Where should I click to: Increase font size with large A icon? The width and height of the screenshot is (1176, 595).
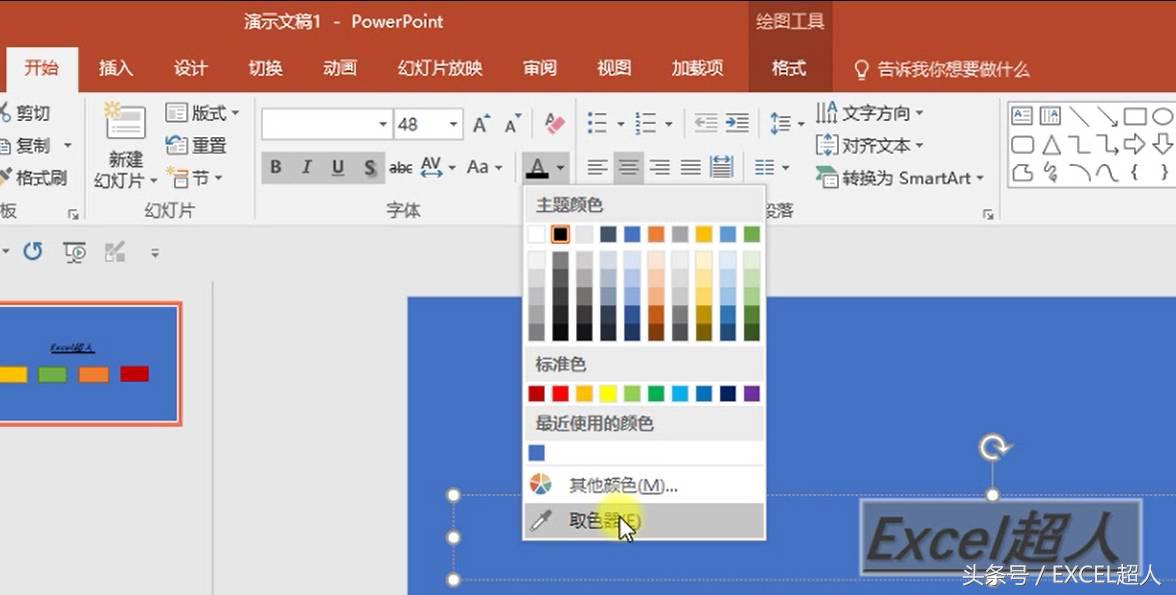point(481,124)
